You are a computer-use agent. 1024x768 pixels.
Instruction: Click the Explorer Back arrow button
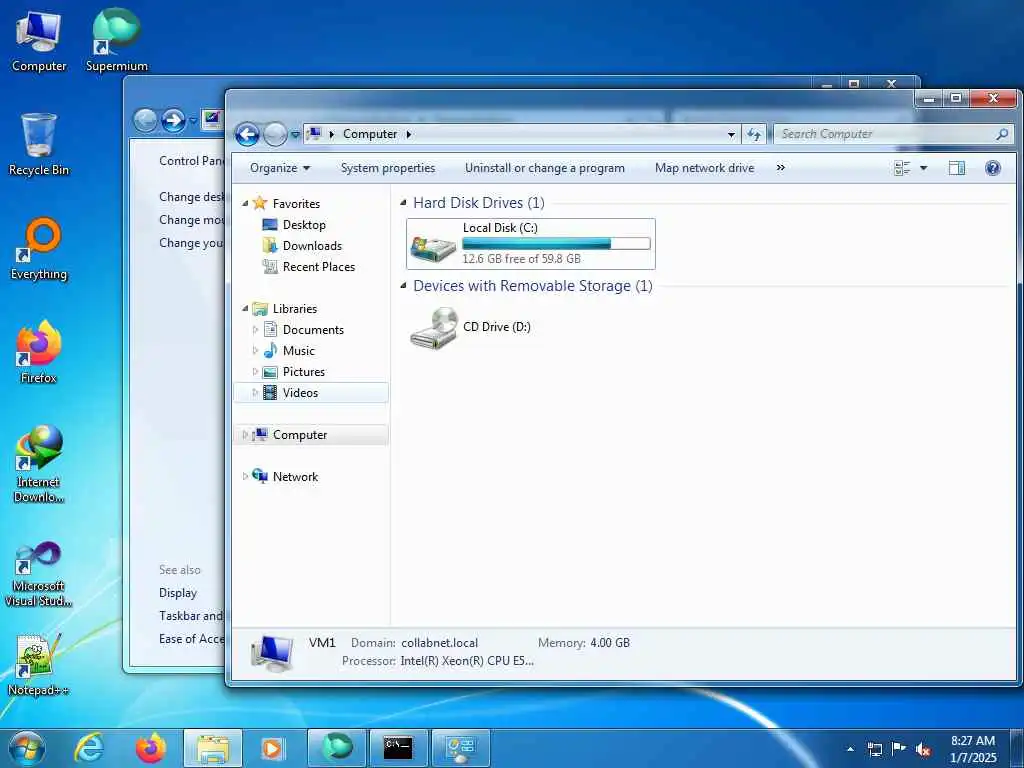click(x=247, y=135)
